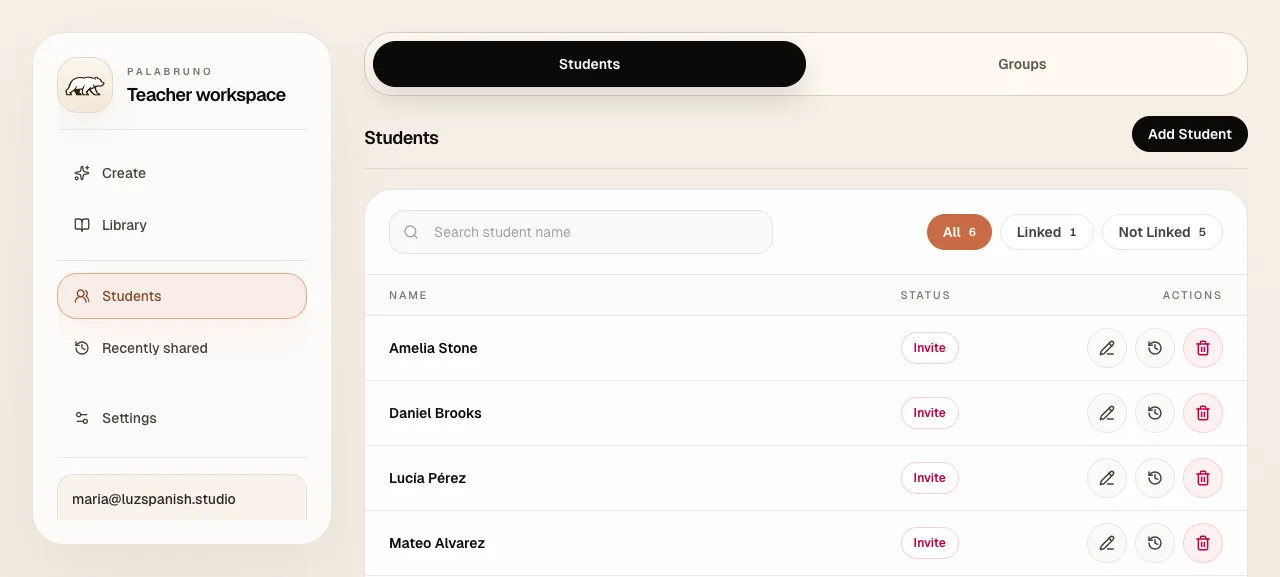Delete Lucía Pérez using the trash icon
This screenshot has width=1280, height=577.
coord(1203,478)
